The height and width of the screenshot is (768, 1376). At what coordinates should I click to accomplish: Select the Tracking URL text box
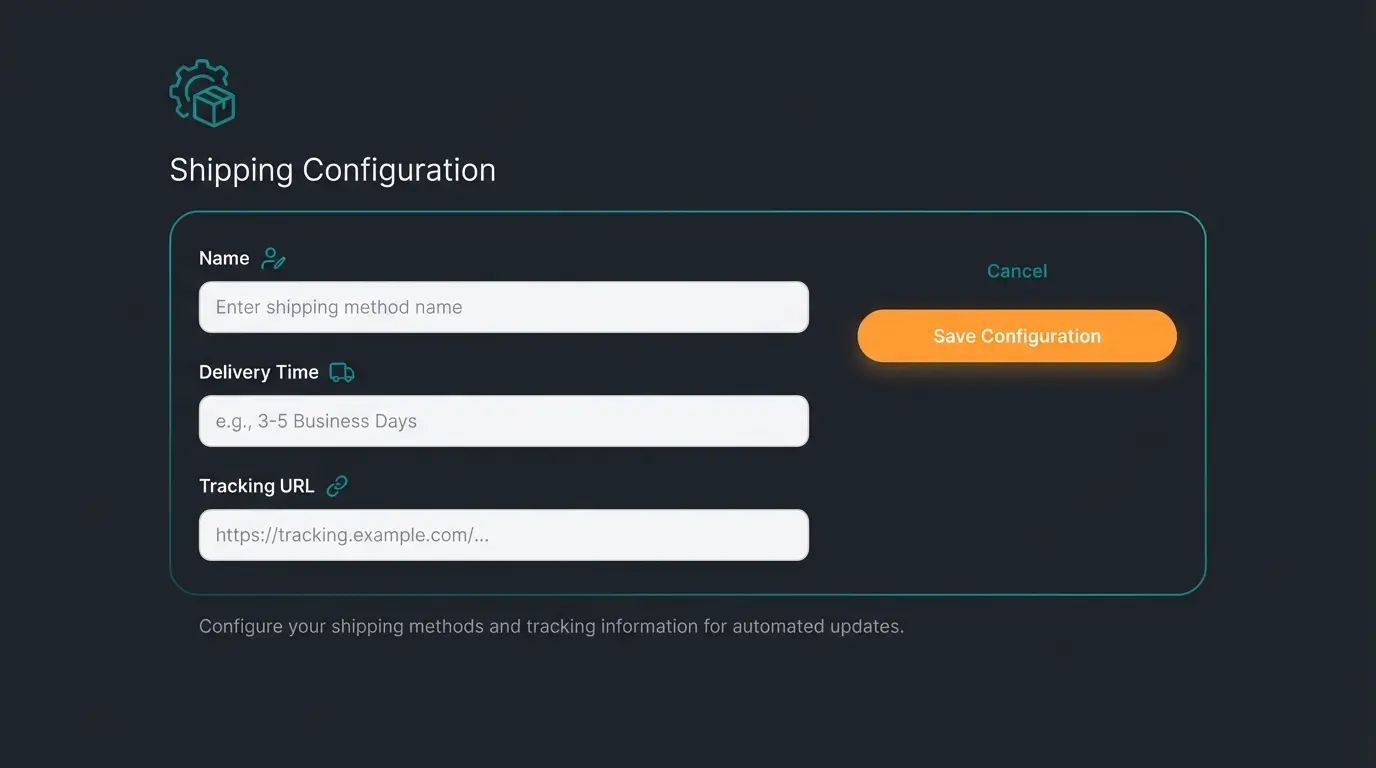503,535
